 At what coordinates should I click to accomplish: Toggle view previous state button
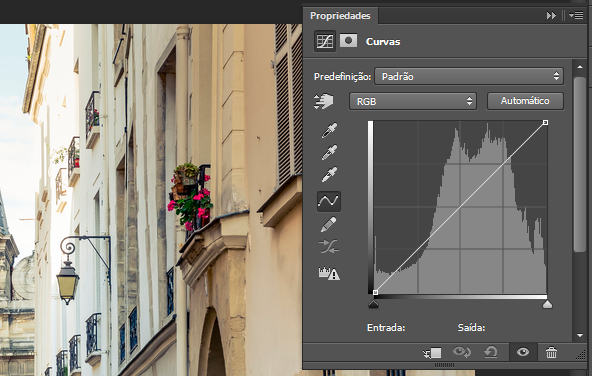tap(462, 353)
